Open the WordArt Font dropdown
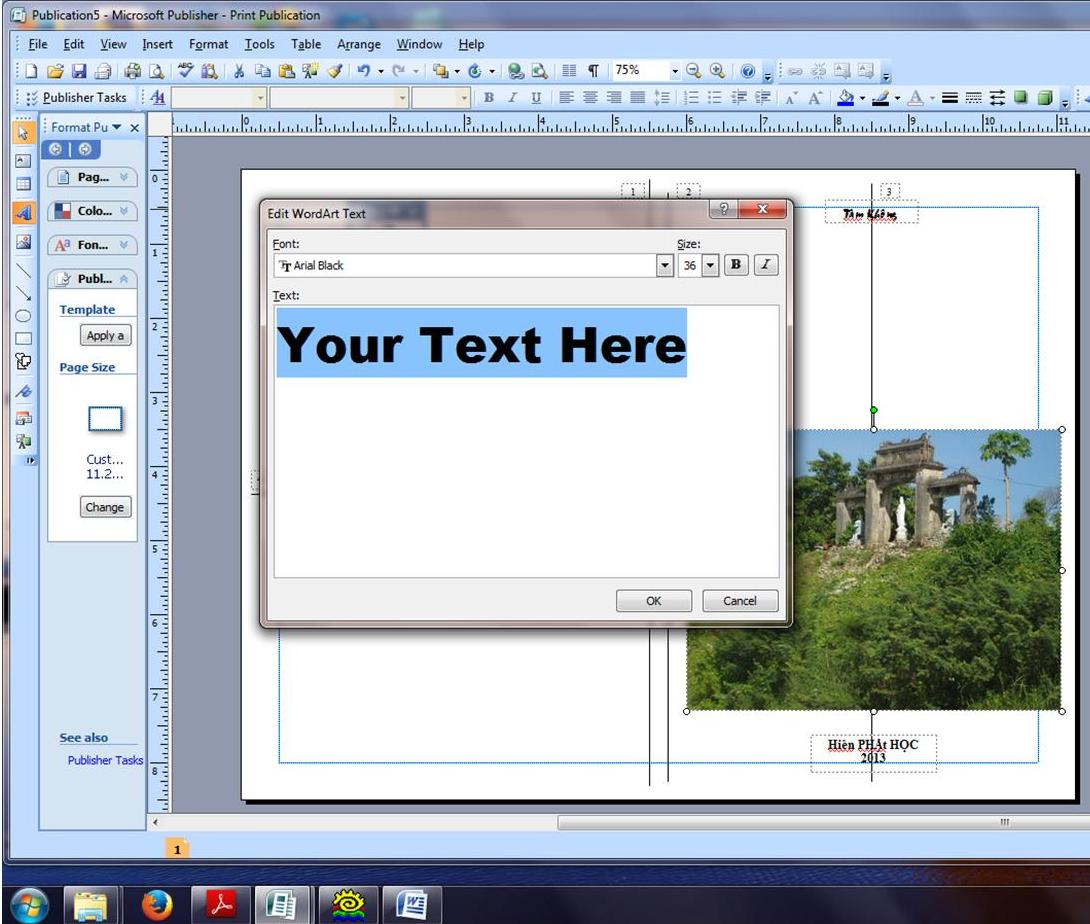This screenshot has width=1090, height=924. 665,266
